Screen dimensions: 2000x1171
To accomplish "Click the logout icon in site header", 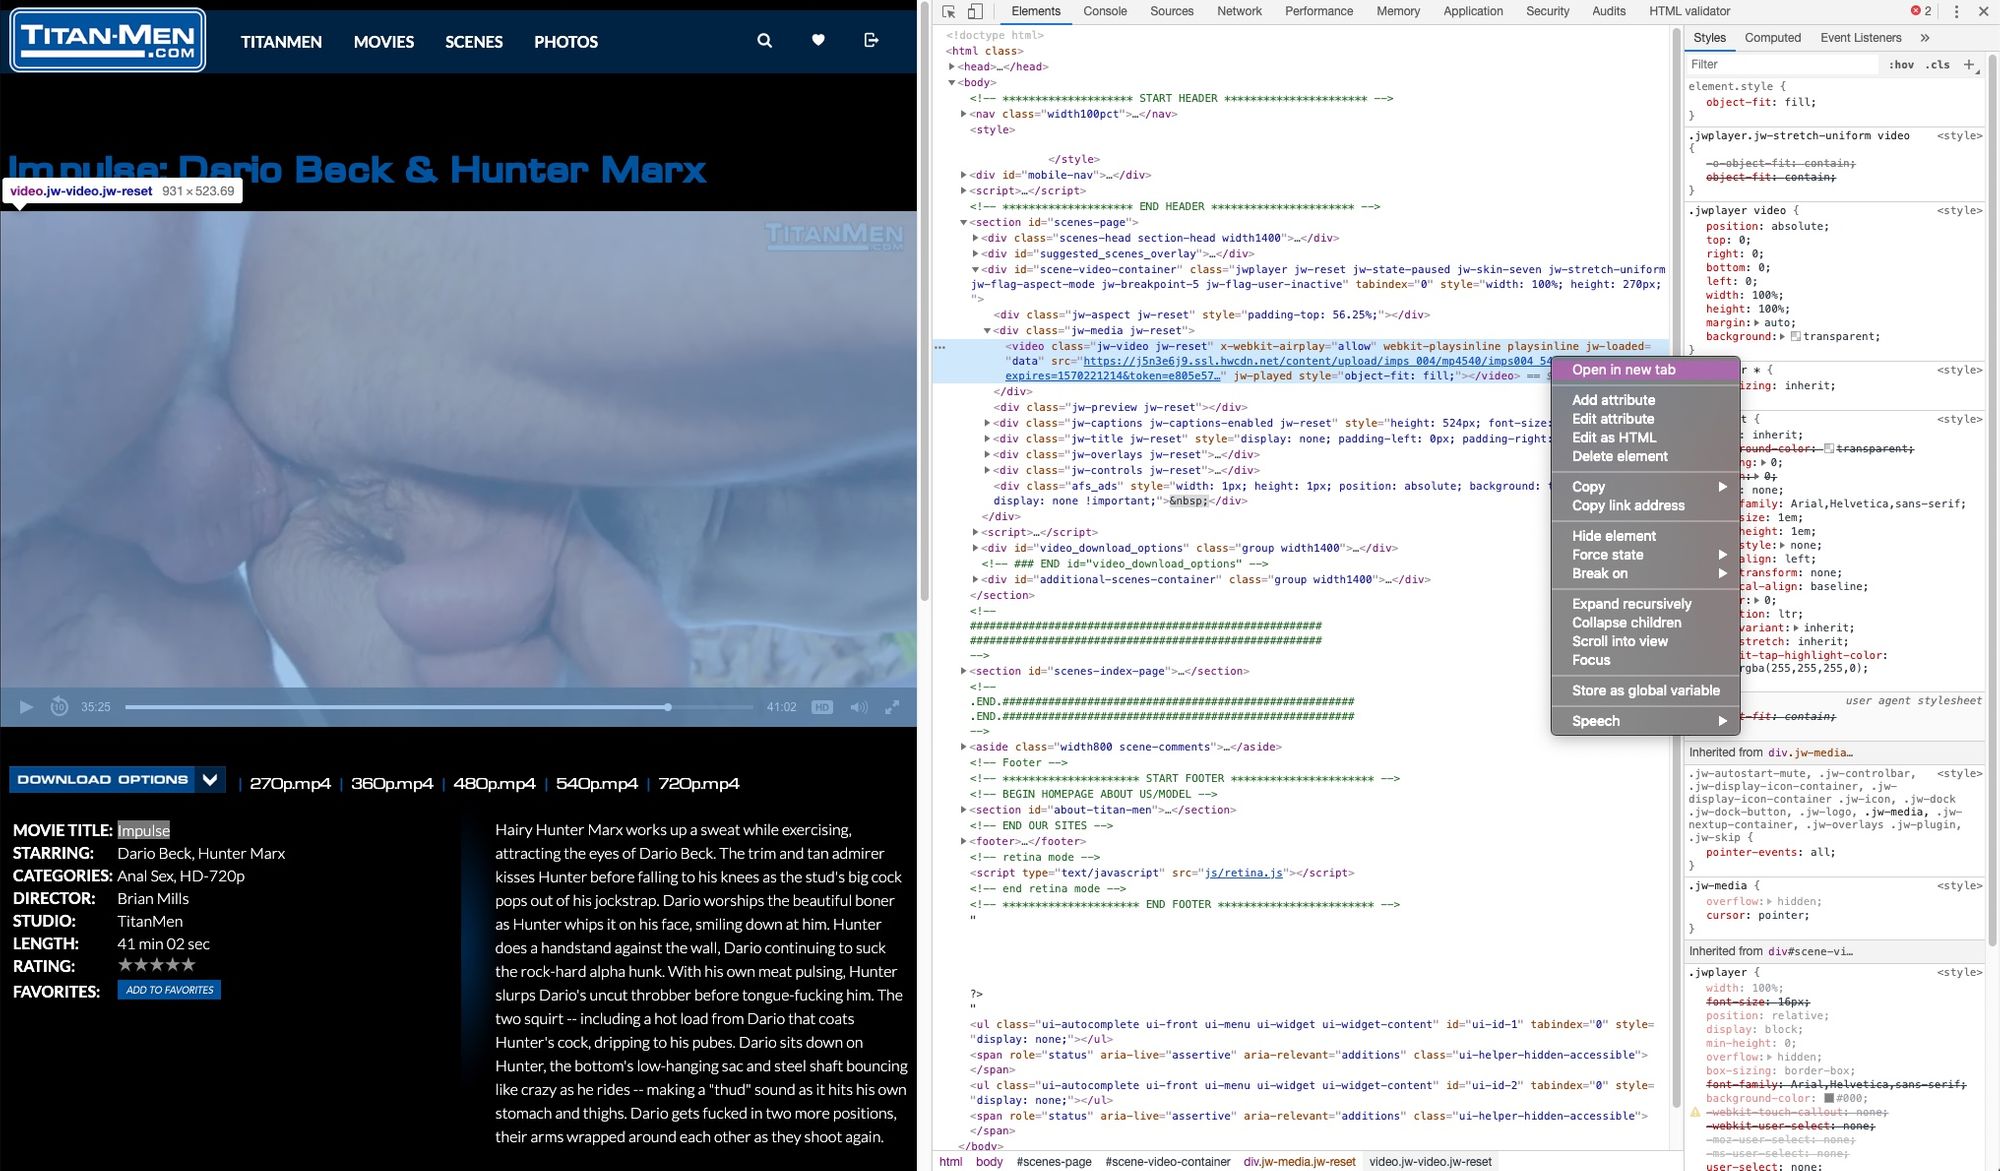I will pyautogui.click(x=871, y=40).
